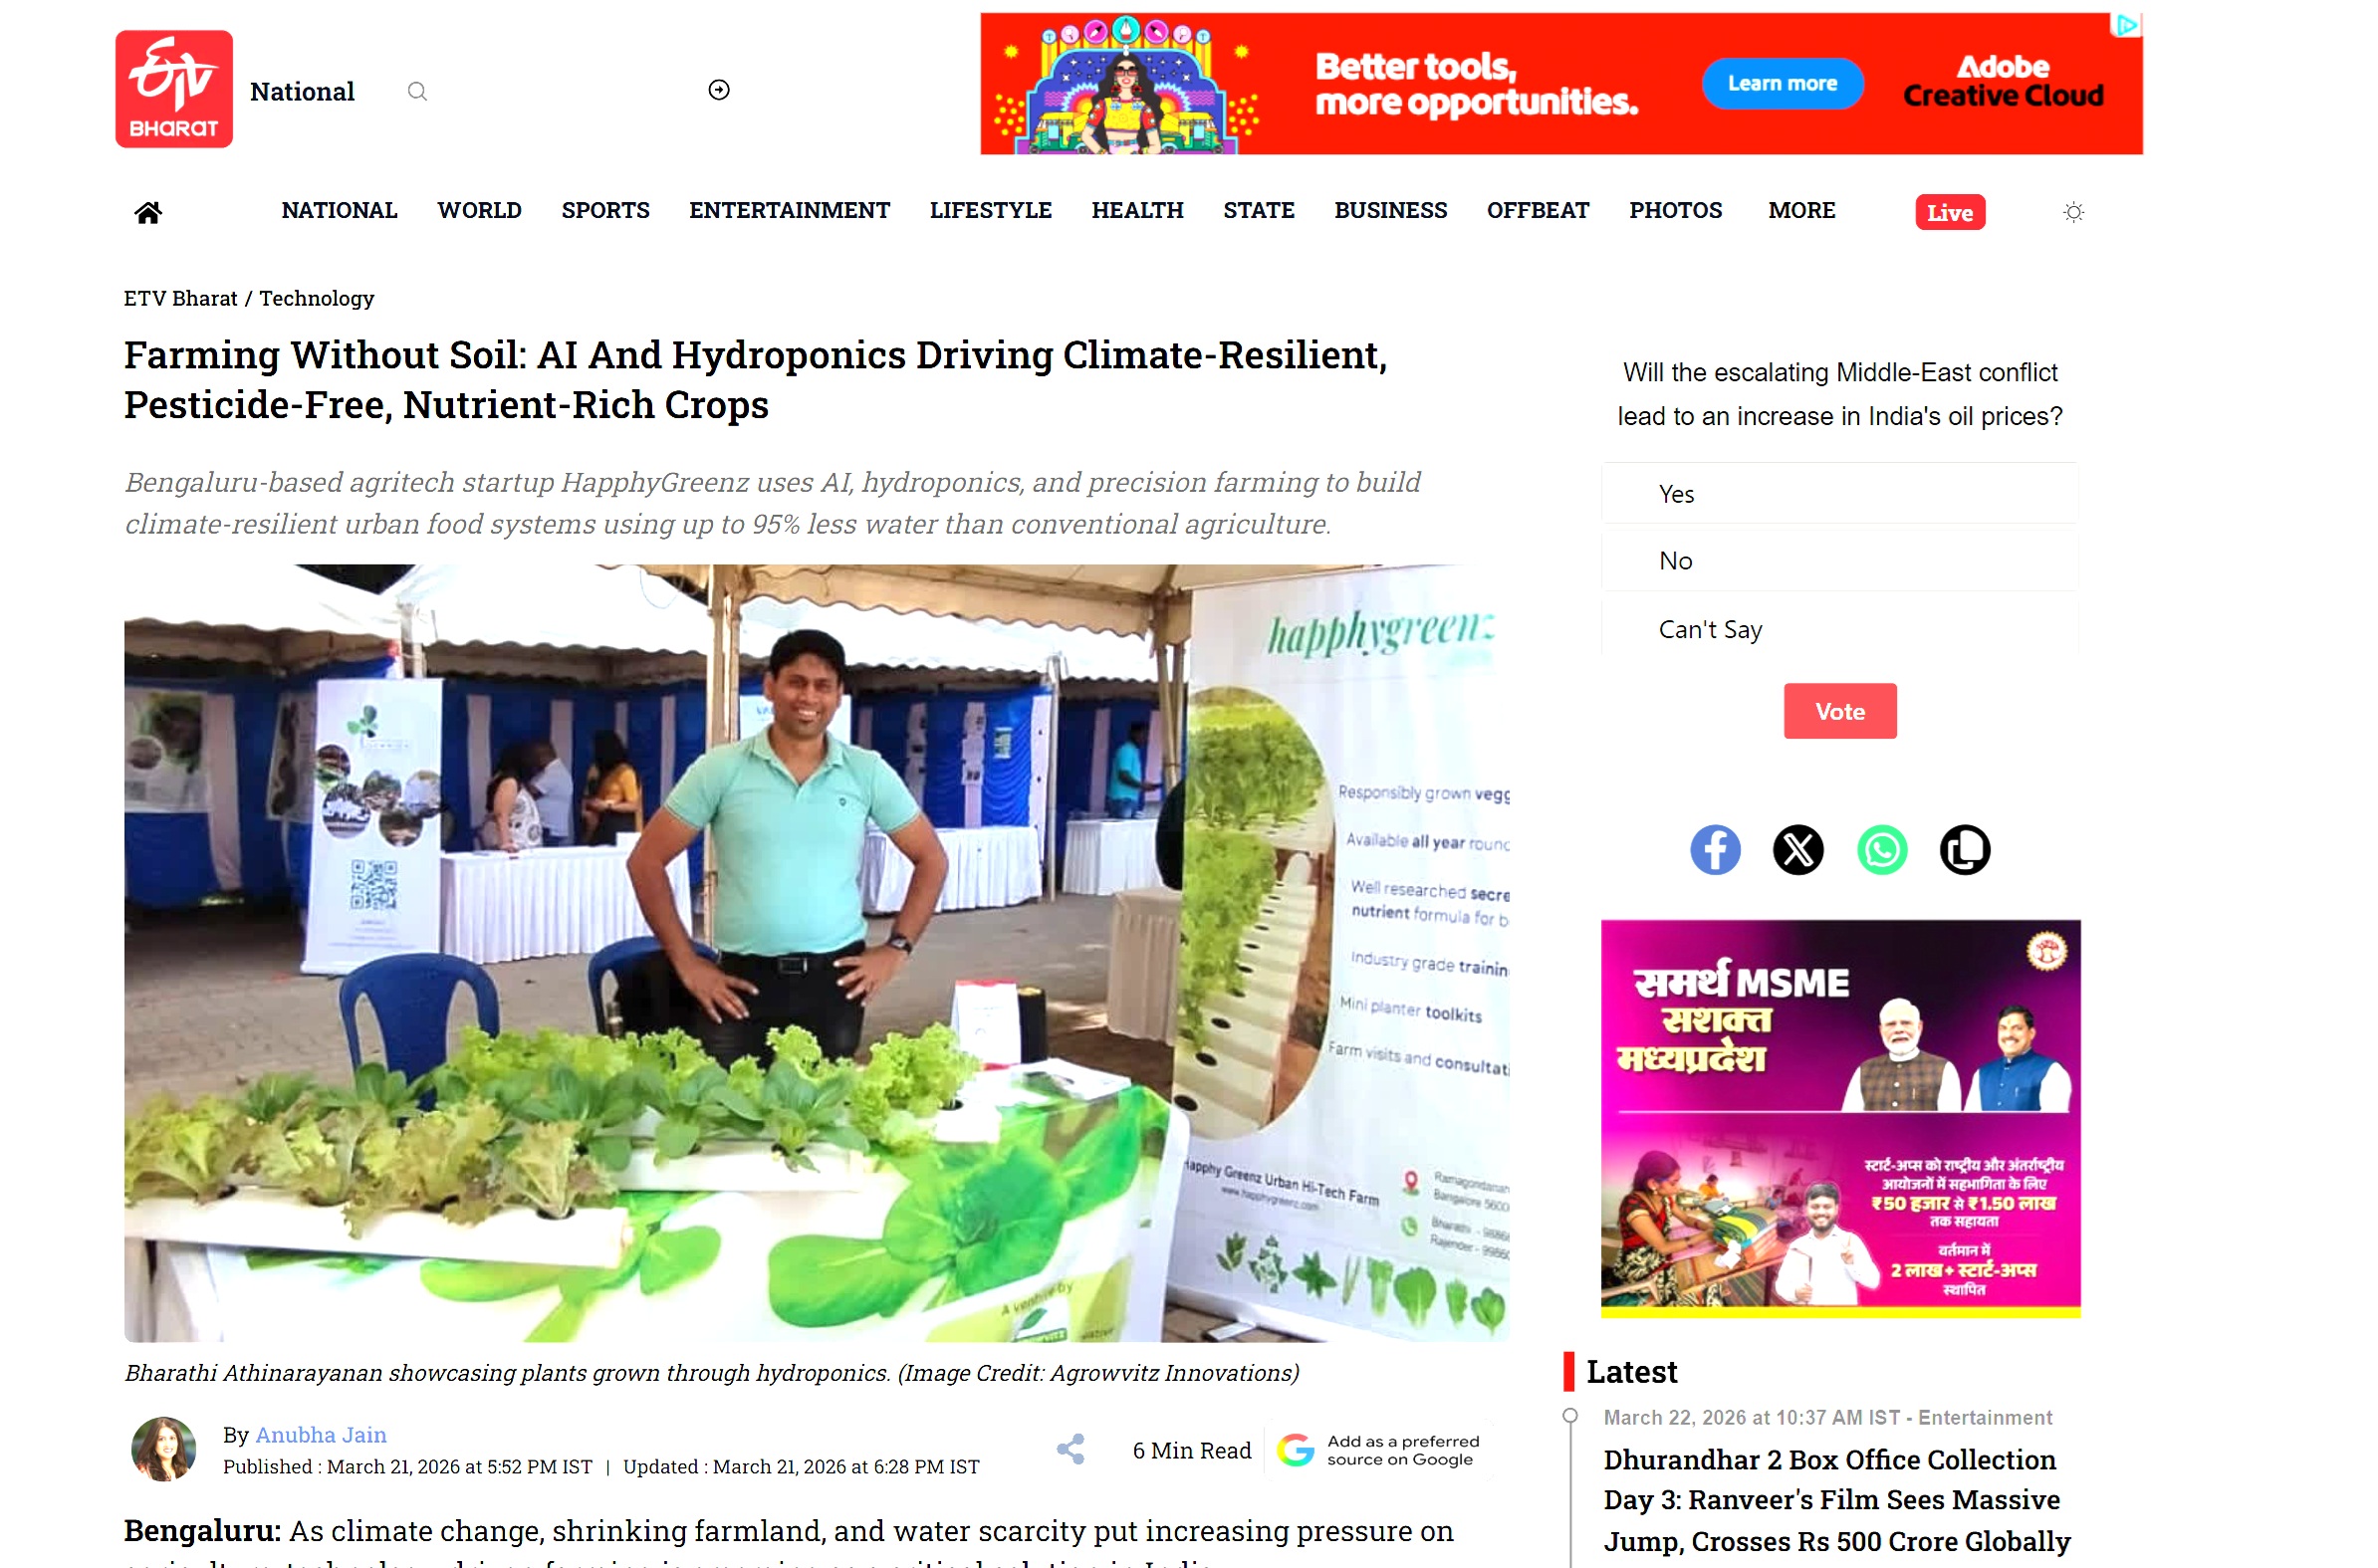Open the ENTERTAINMENT section
The image size is (2378, 1568).
click(789, 210)
